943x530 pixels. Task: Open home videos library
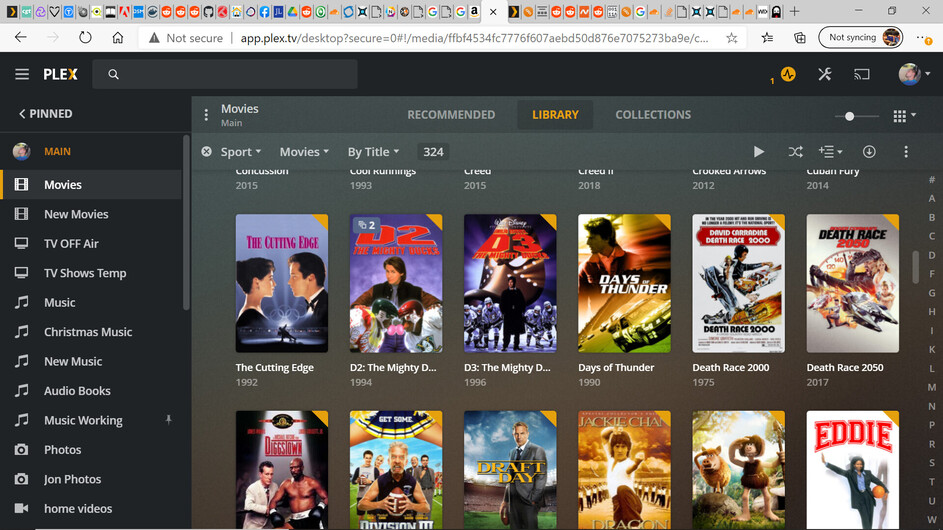point(91,509)
